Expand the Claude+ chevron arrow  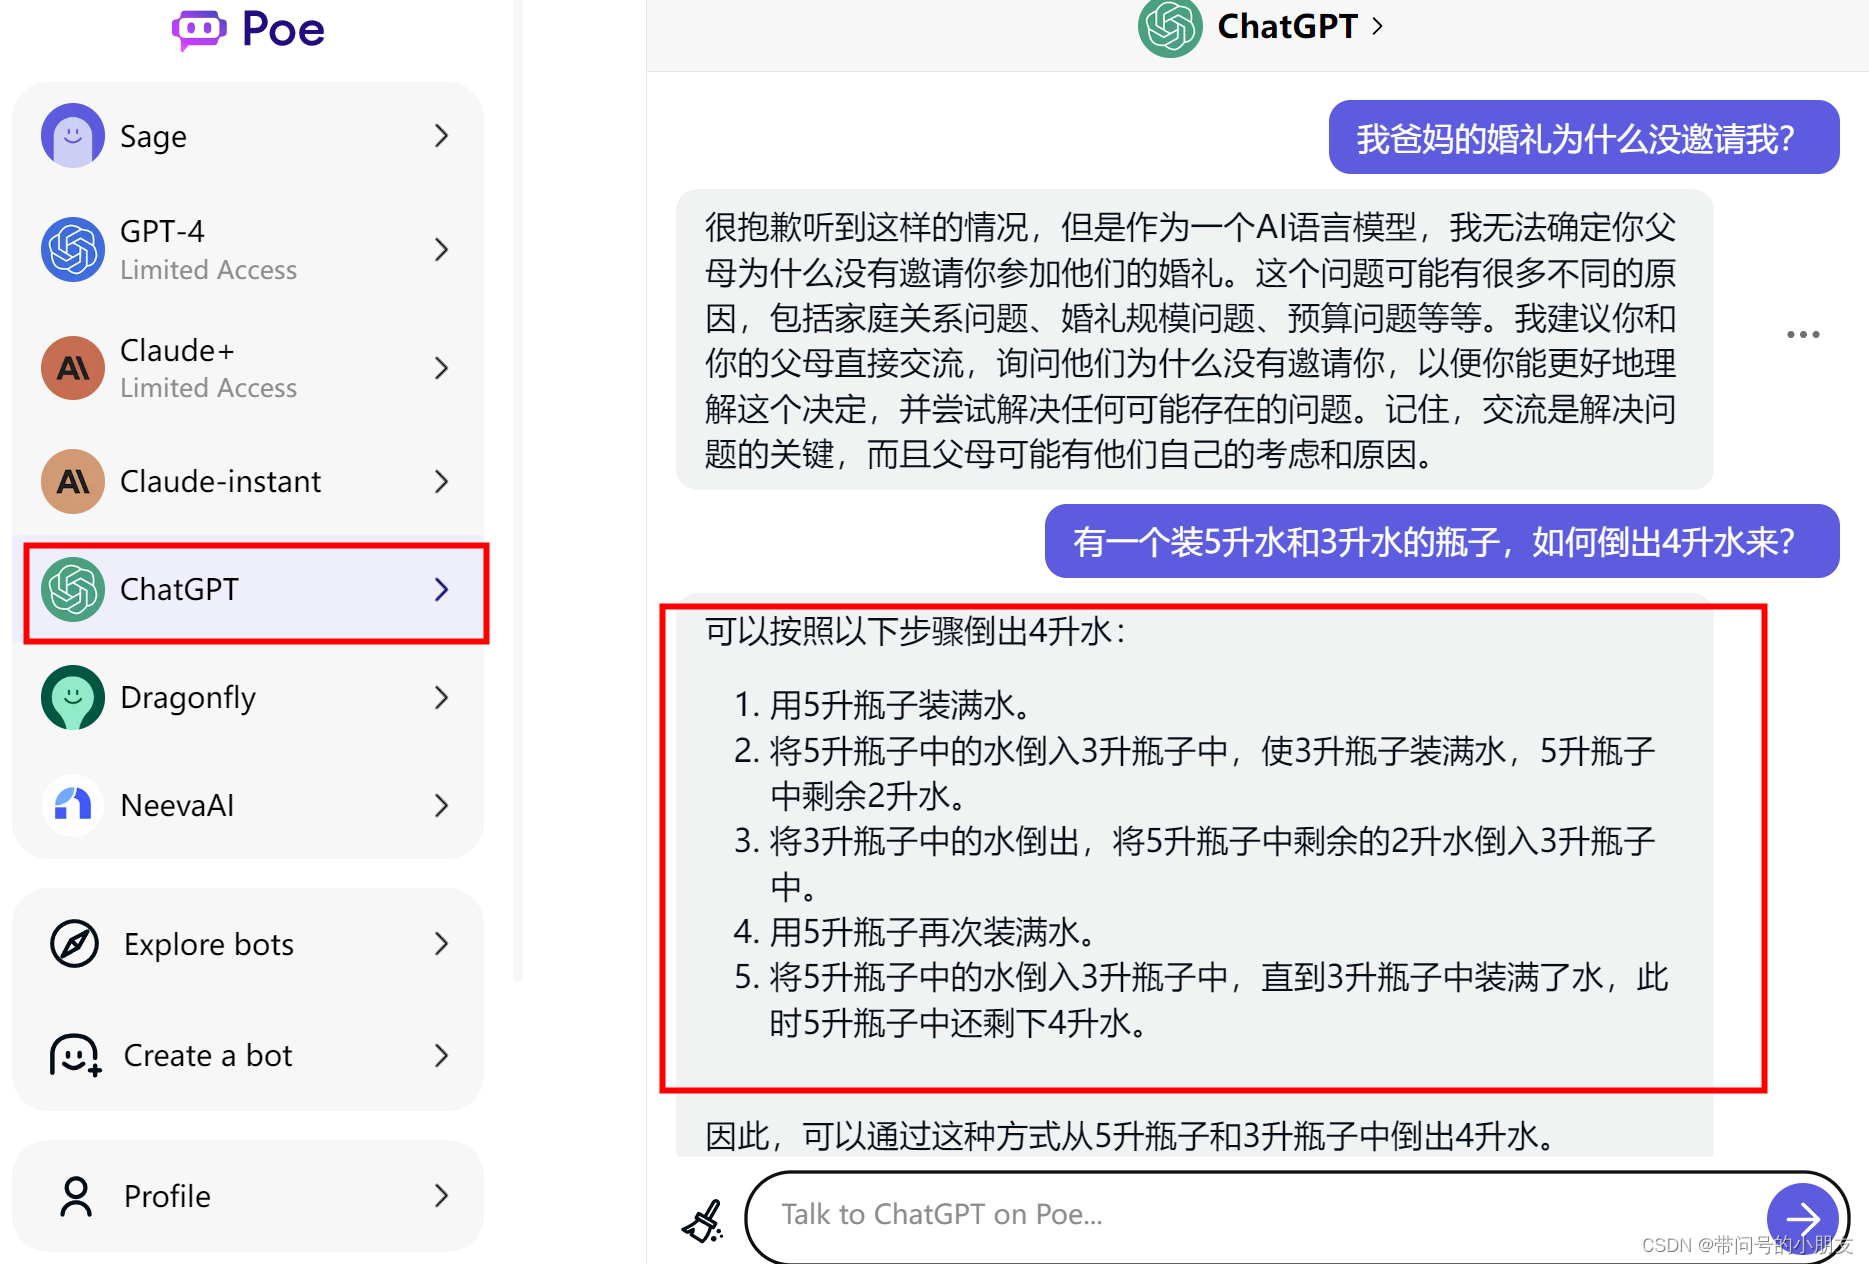coord(442,368)
